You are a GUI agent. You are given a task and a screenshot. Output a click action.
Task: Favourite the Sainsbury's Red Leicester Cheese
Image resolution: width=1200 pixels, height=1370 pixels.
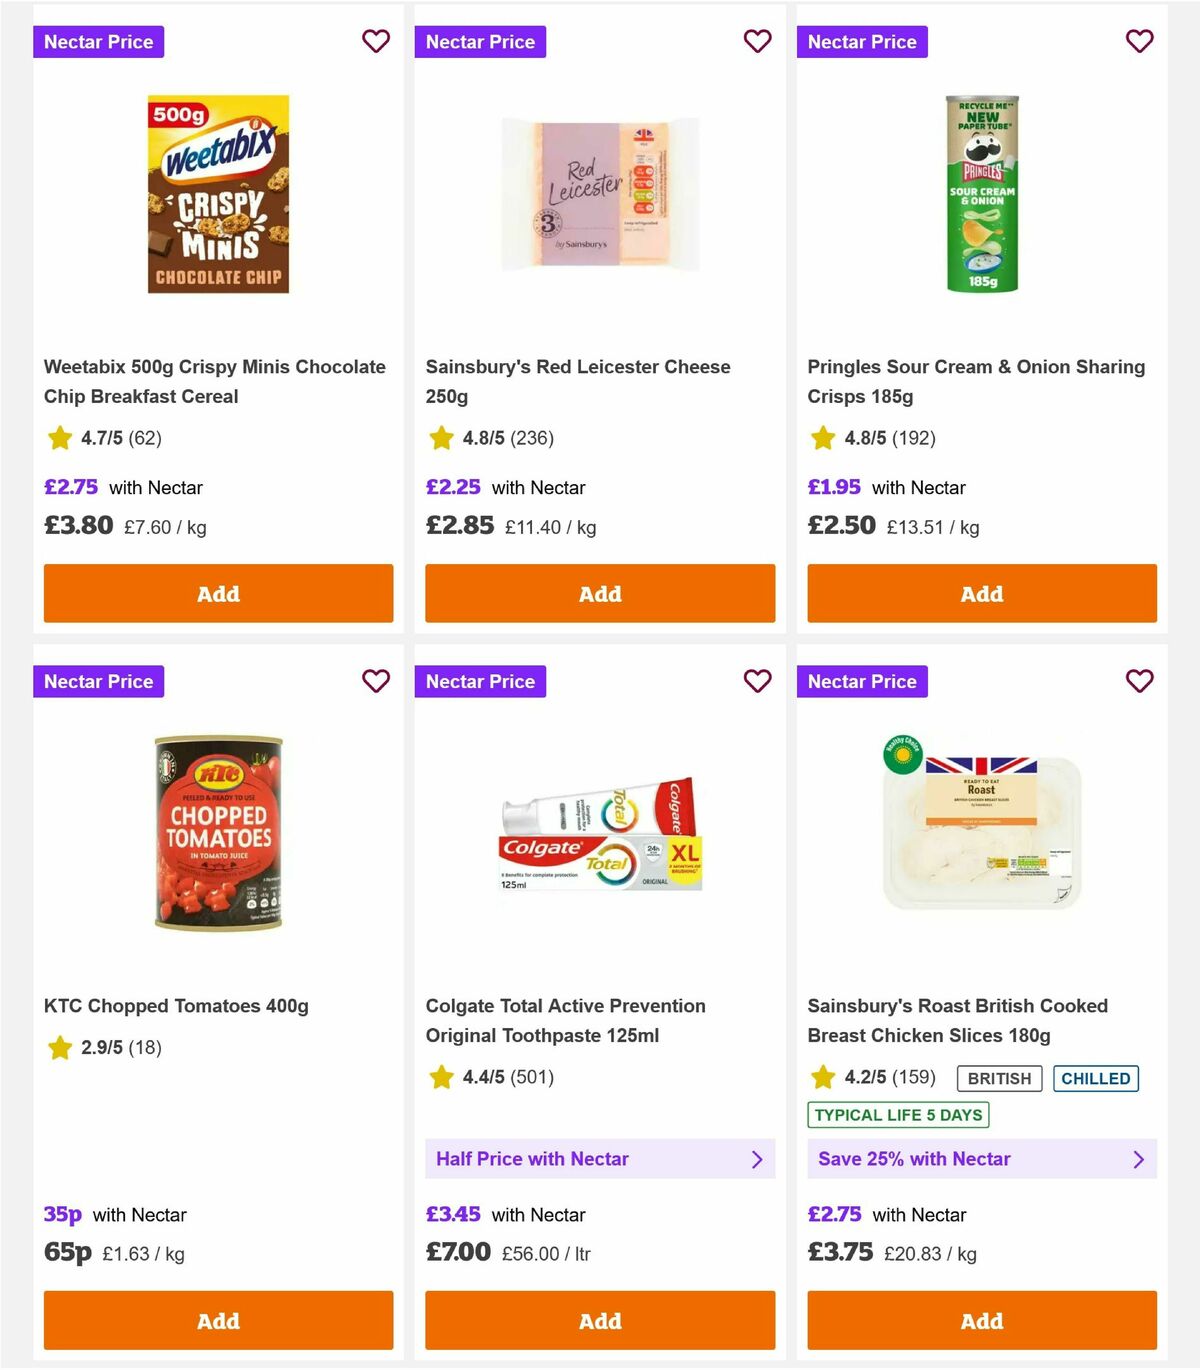[757, 41]
